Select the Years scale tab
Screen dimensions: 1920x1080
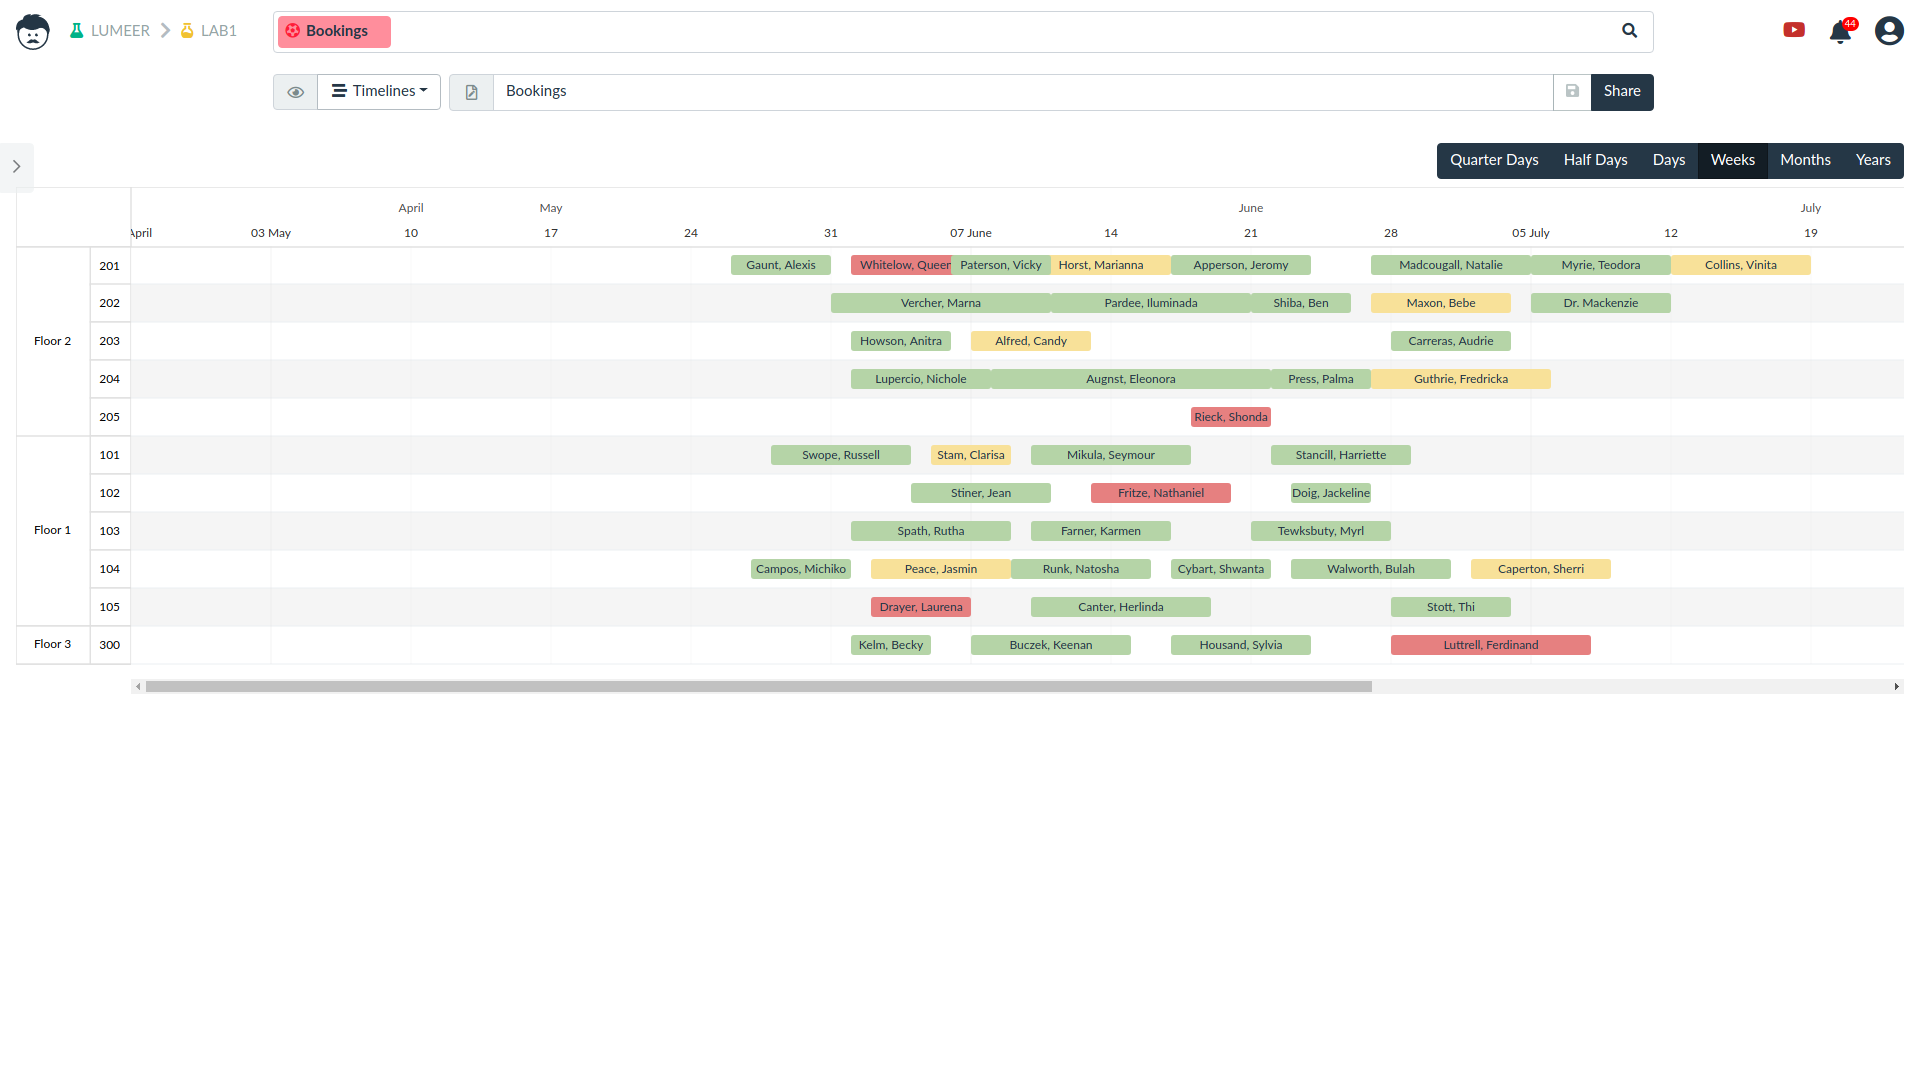1872,160
